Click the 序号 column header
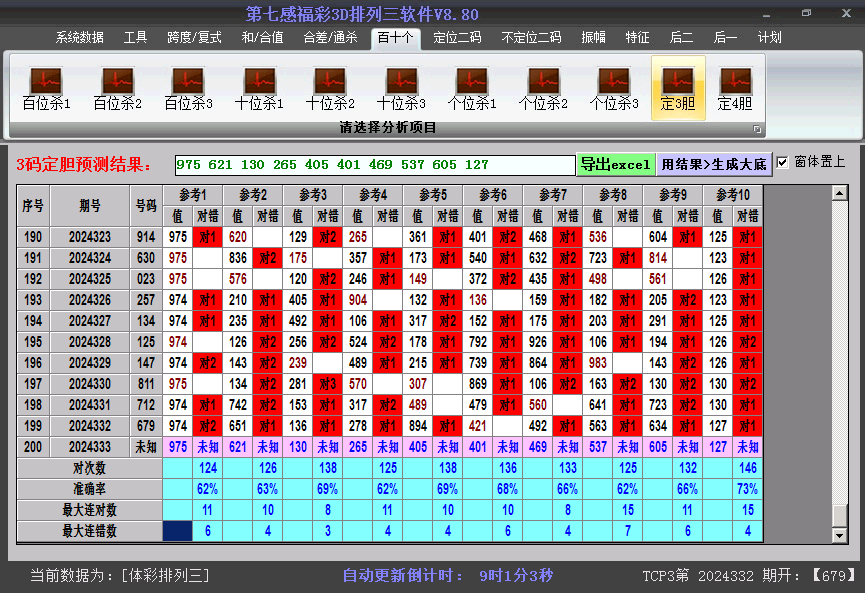The height and width of the screenshot is (593, 865). pos(33,206)
